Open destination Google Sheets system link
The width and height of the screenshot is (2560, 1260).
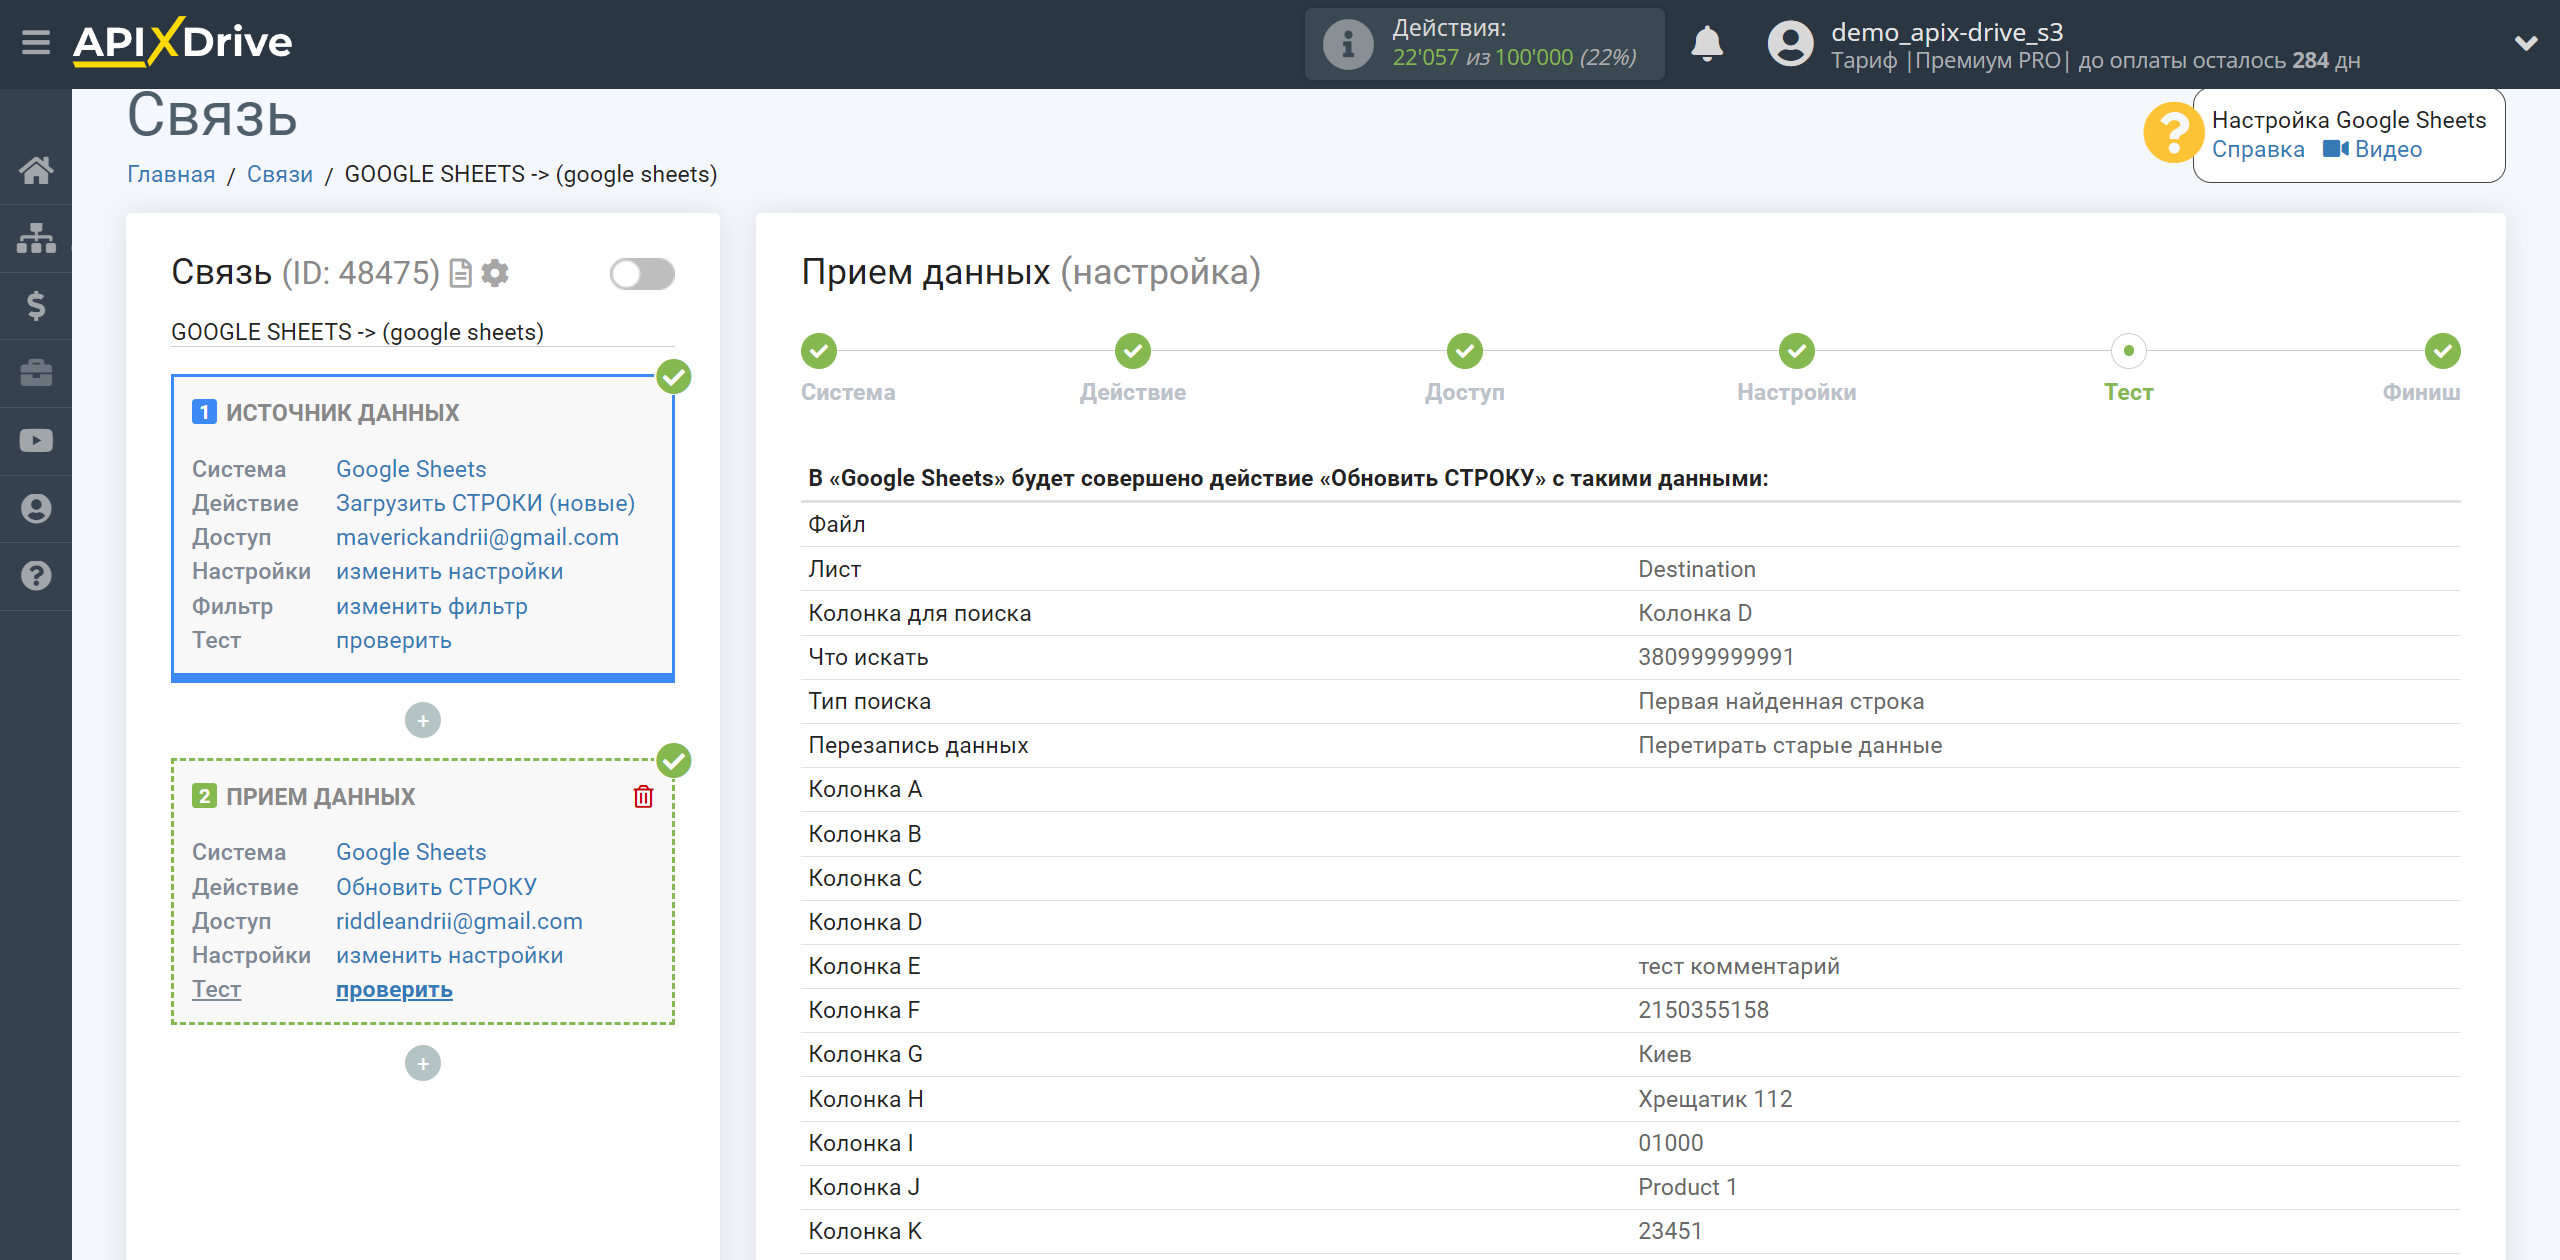point(411,852)
